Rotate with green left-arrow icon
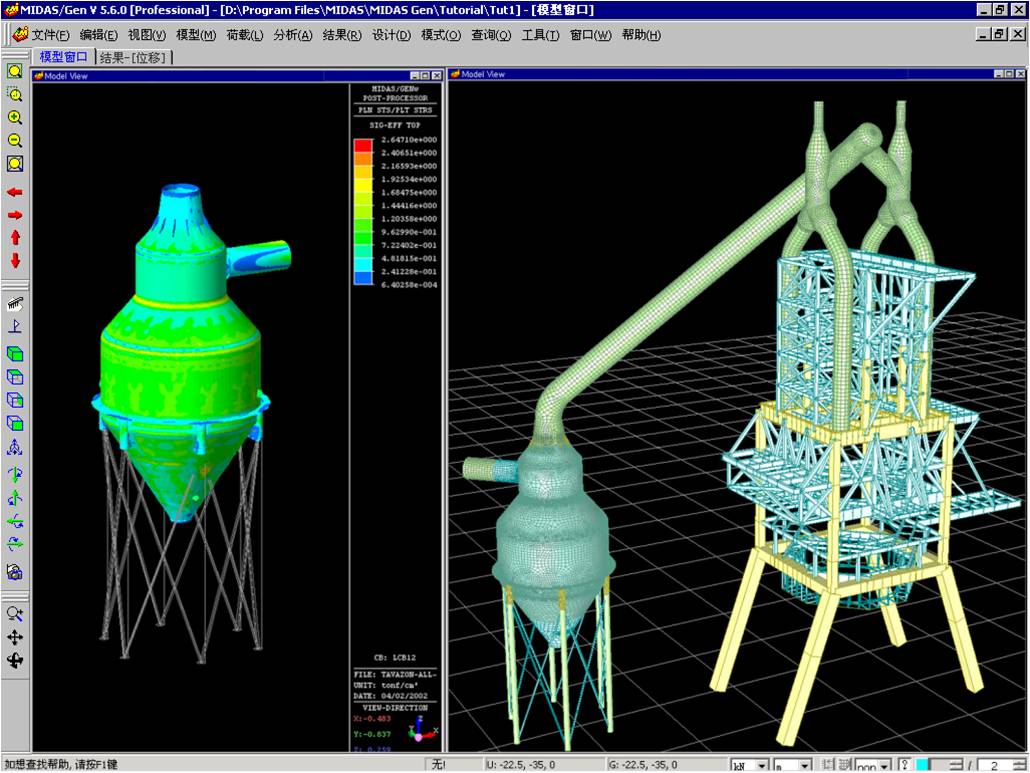 14,522
